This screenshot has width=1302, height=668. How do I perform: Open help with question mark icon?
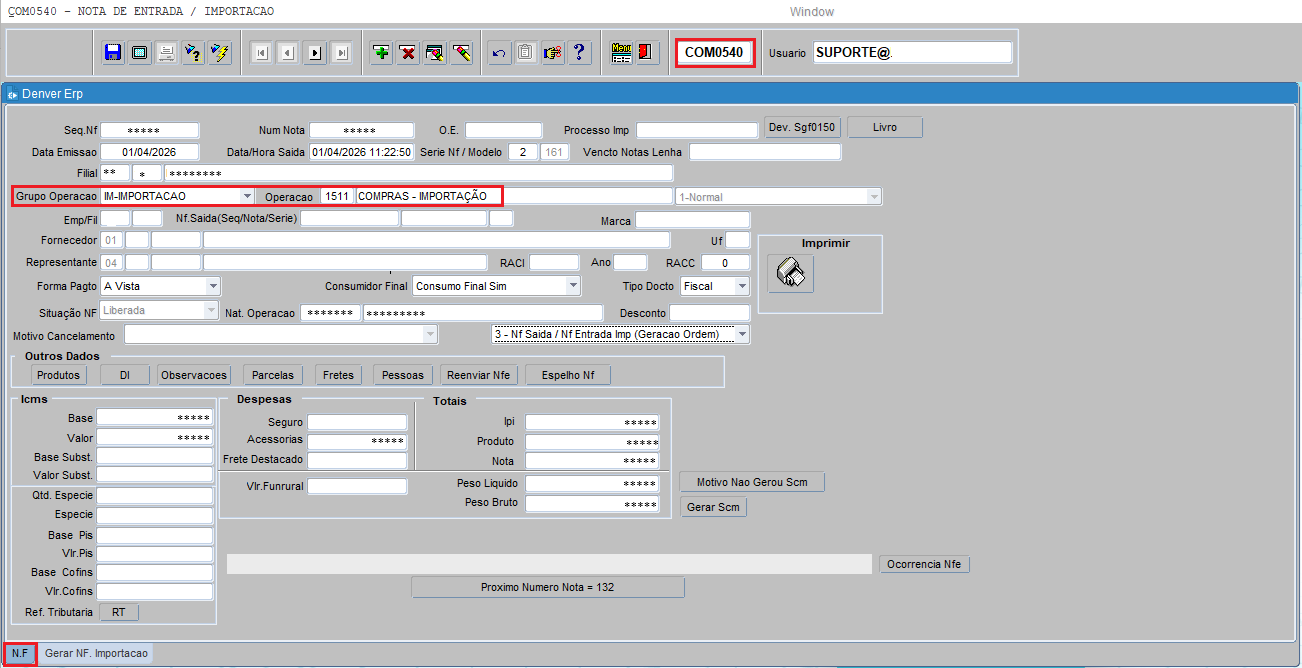pos(579,53)
